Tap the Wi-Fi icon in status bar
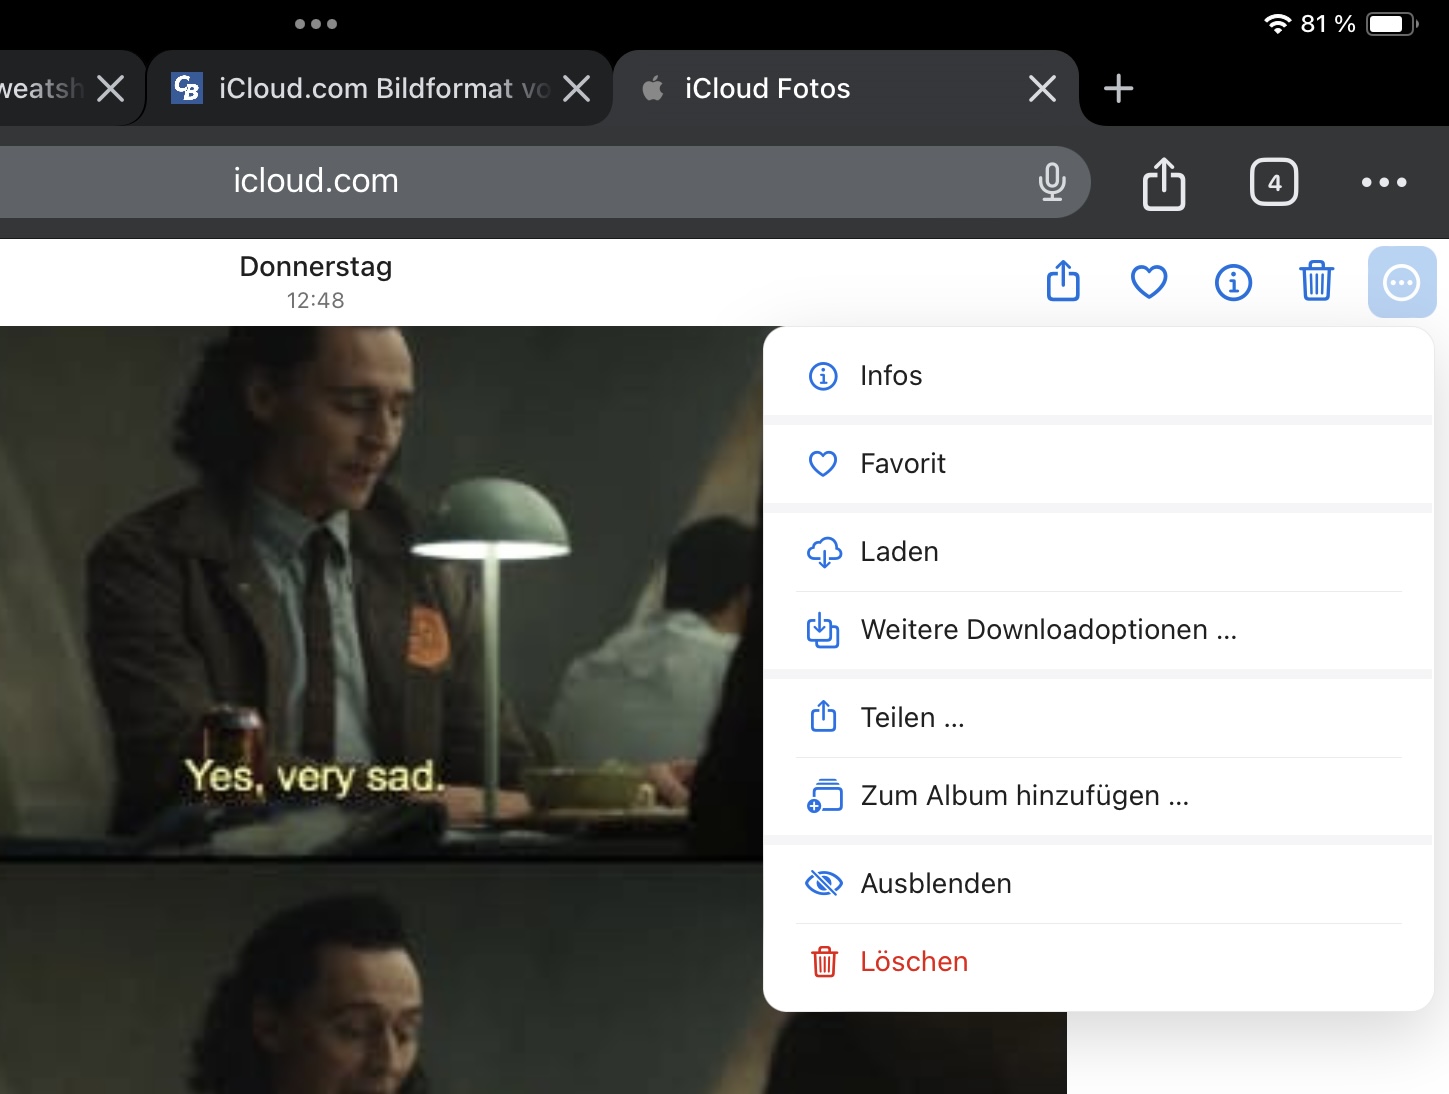Viewport: 1449px width, 1094px height. pos(1277,24)
